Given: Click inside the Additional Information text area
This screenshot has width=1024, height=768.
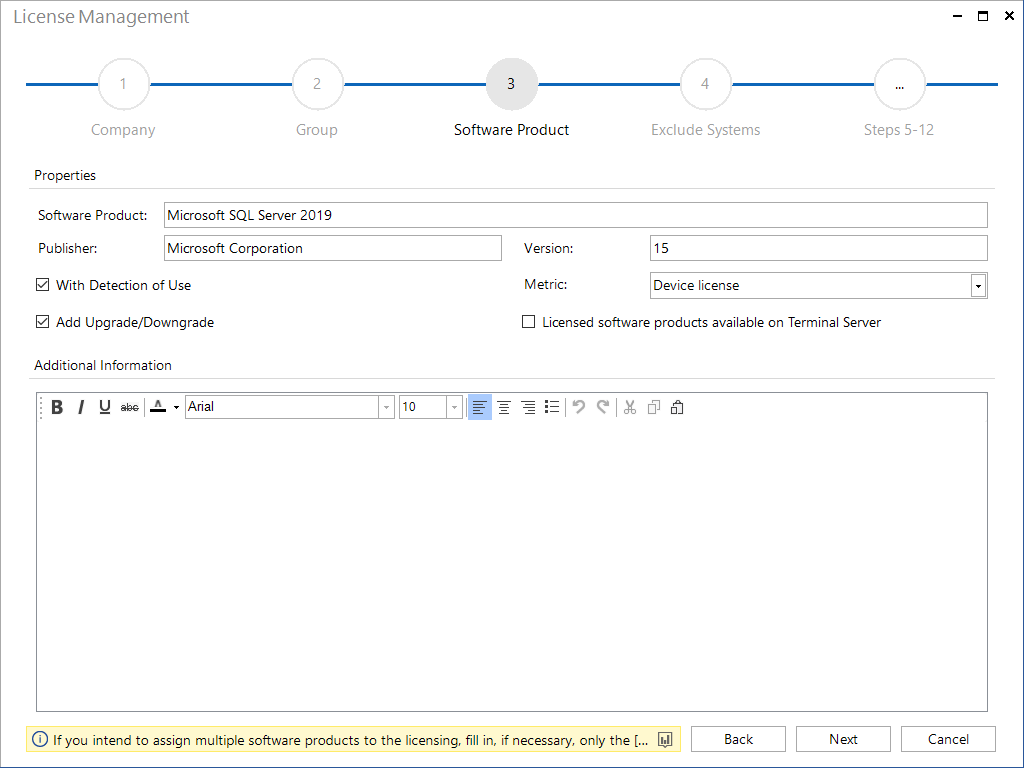Looking at the screenshot, I should click(511, 566).
